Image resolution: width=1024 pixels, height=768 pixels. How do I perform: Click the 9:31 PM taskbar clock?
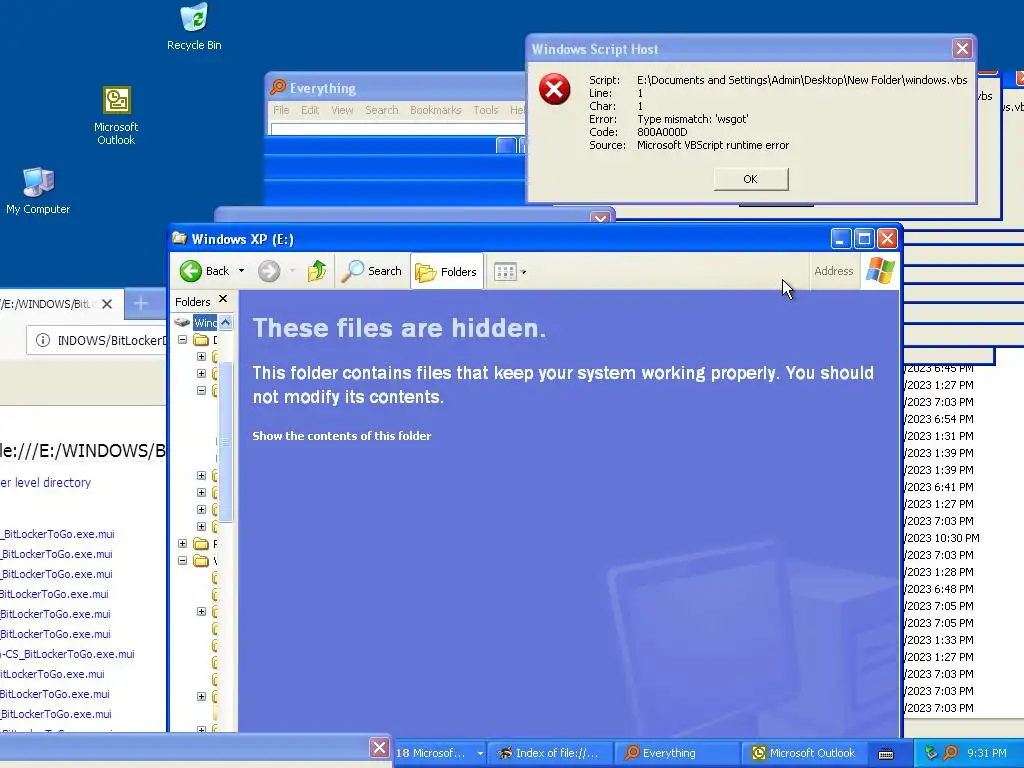coord(987,753)
